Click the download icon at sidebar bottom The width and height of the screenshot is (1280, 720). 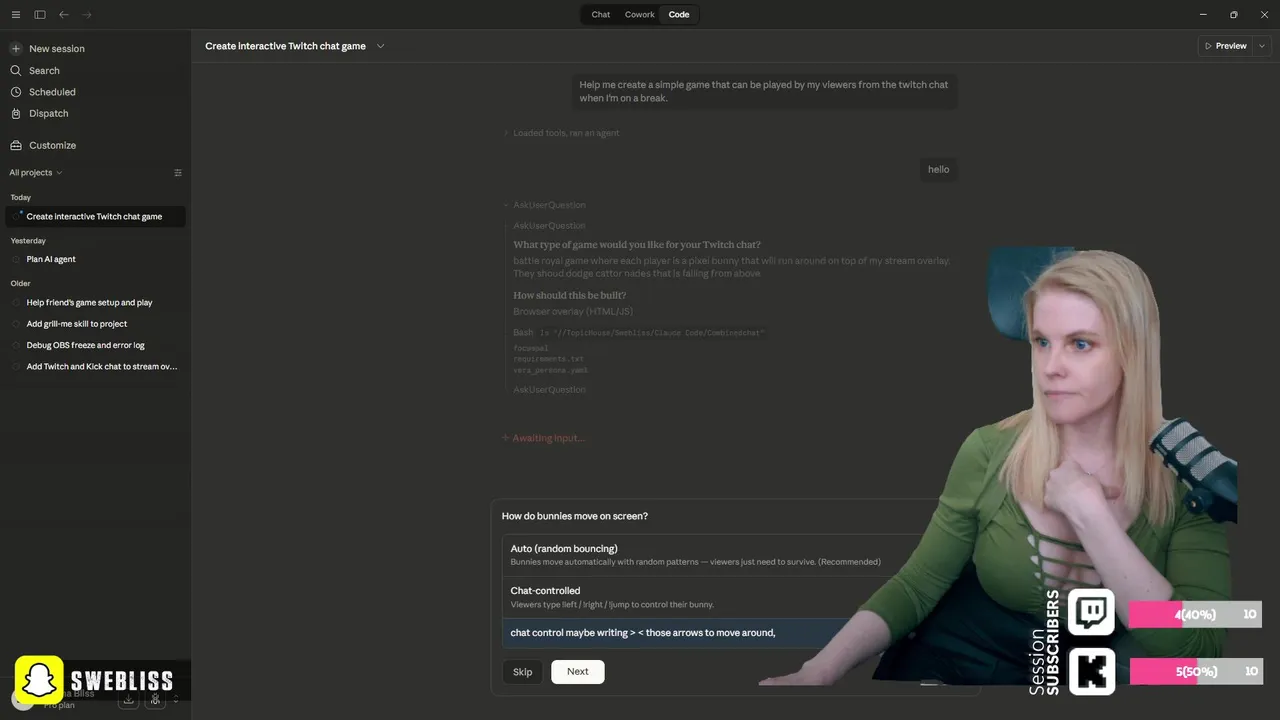coord(128,699)
